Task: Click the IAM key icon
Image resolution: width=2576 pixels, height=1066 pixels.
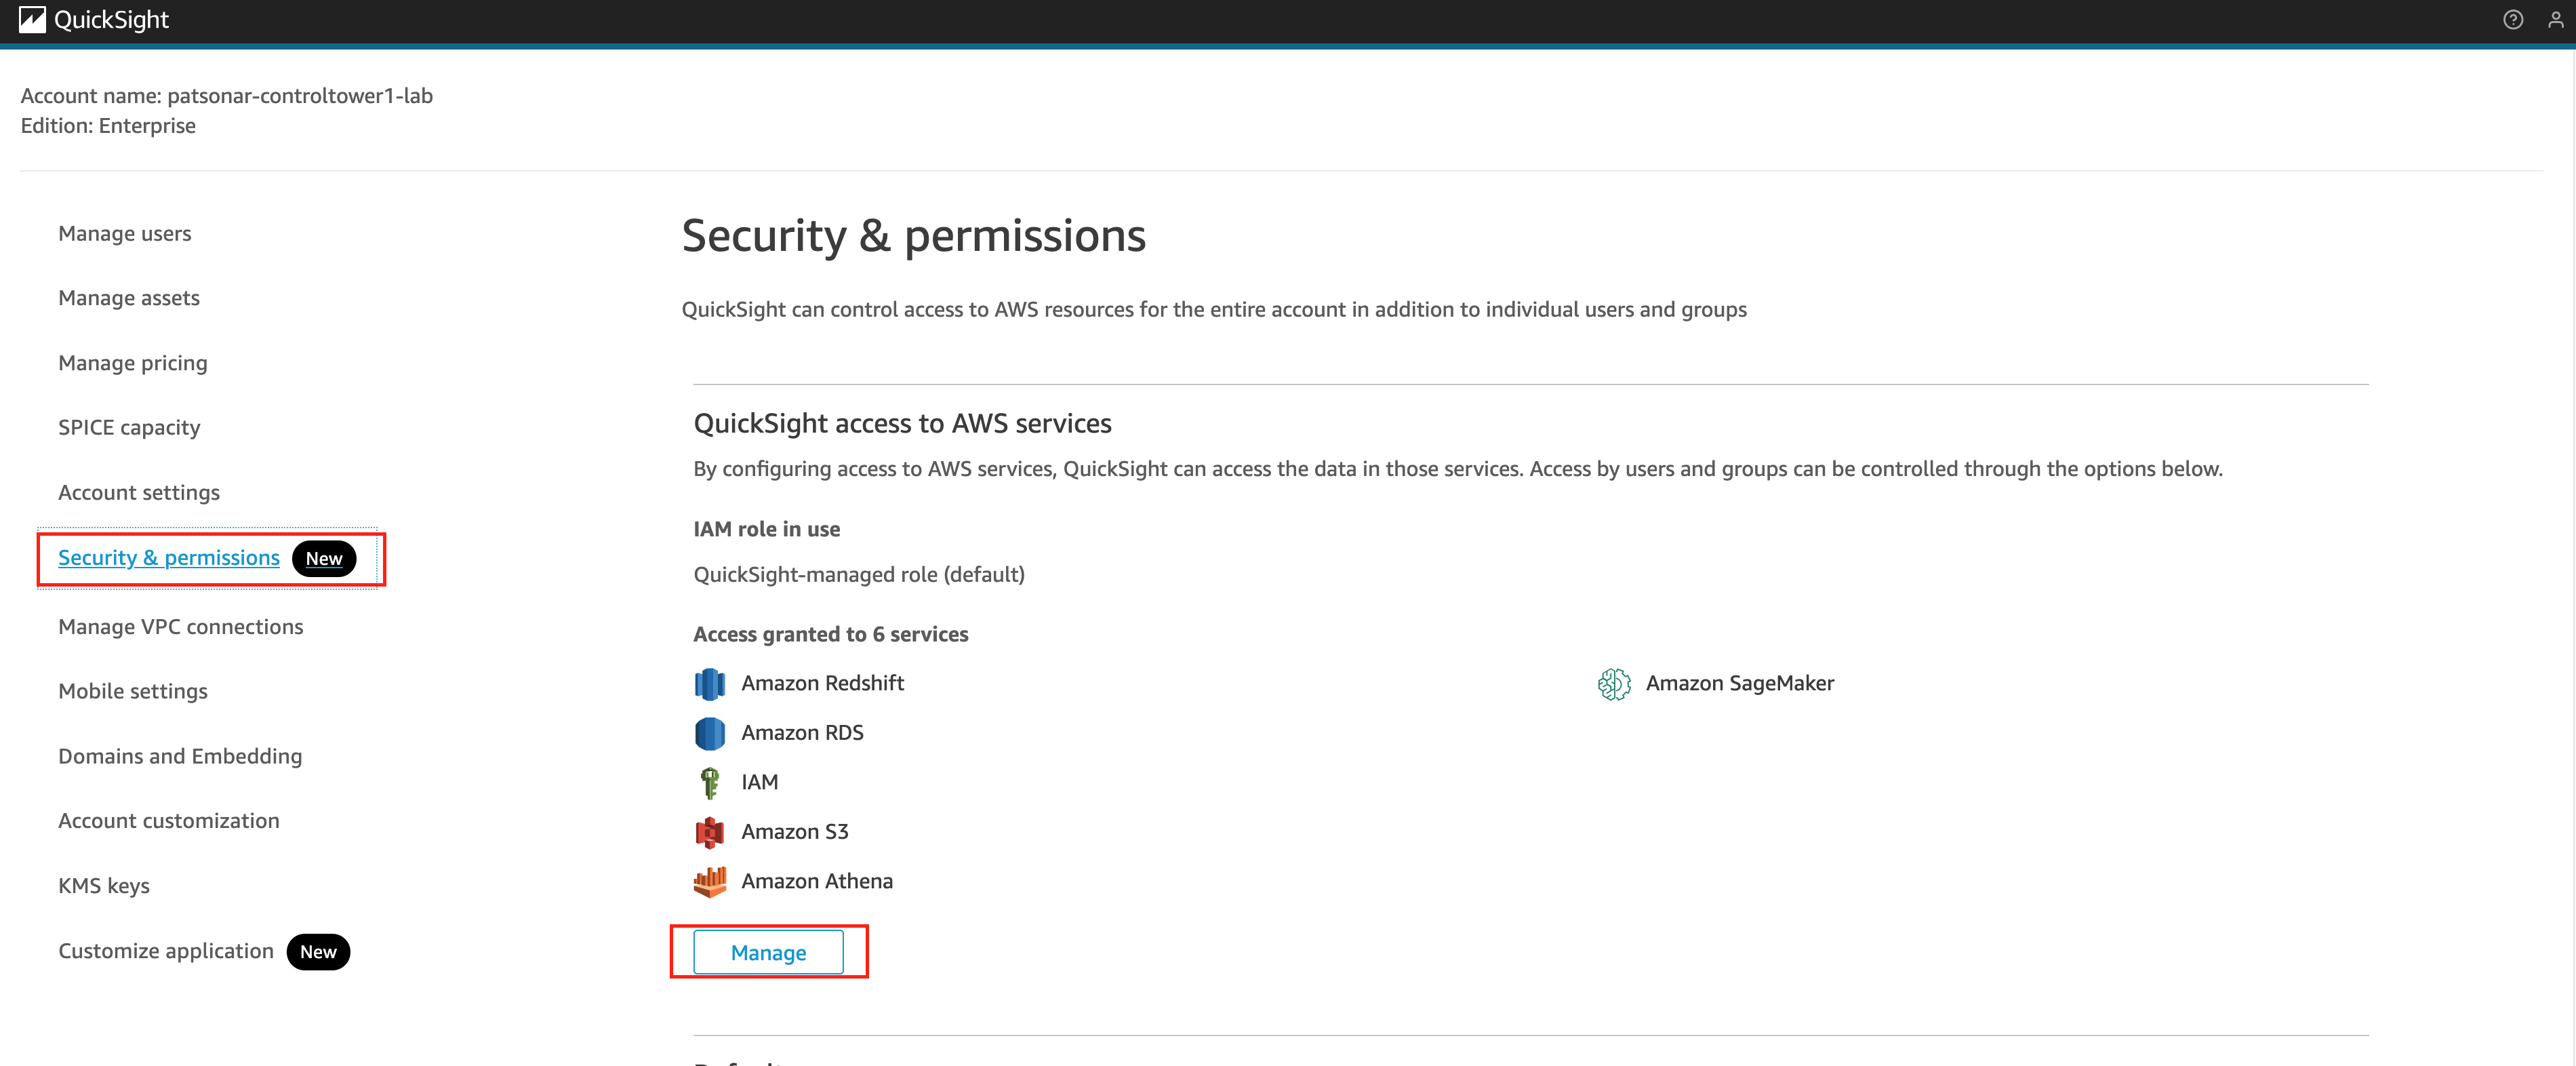Action: coord(709,782)
